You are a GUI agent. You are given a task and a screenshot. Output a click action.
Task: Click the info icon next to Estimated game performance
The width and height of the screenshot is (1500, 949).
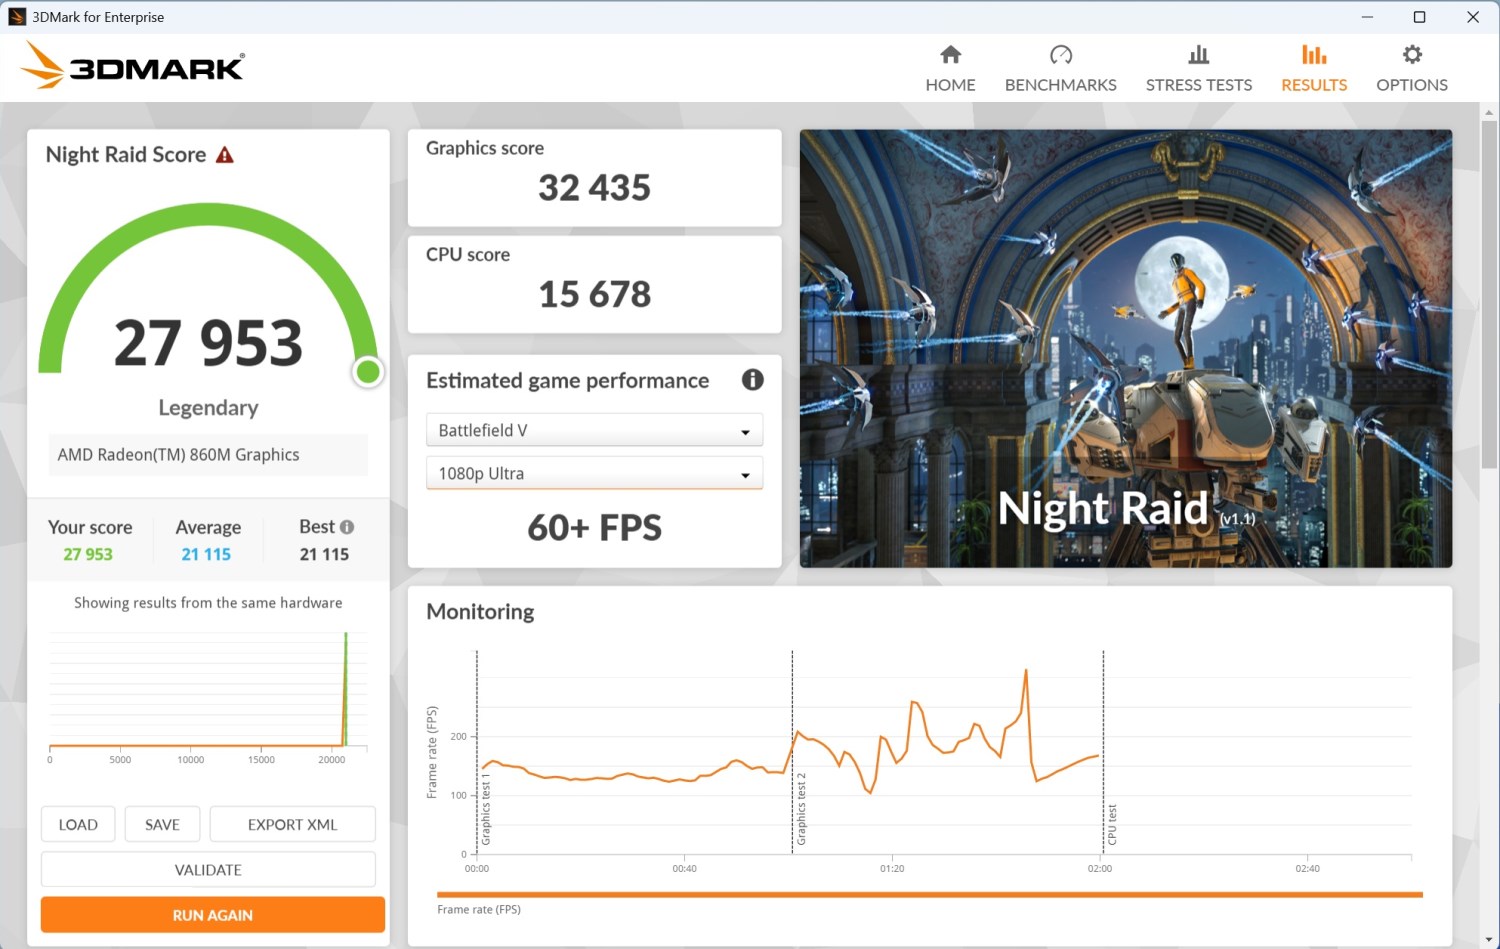(752, 380)
